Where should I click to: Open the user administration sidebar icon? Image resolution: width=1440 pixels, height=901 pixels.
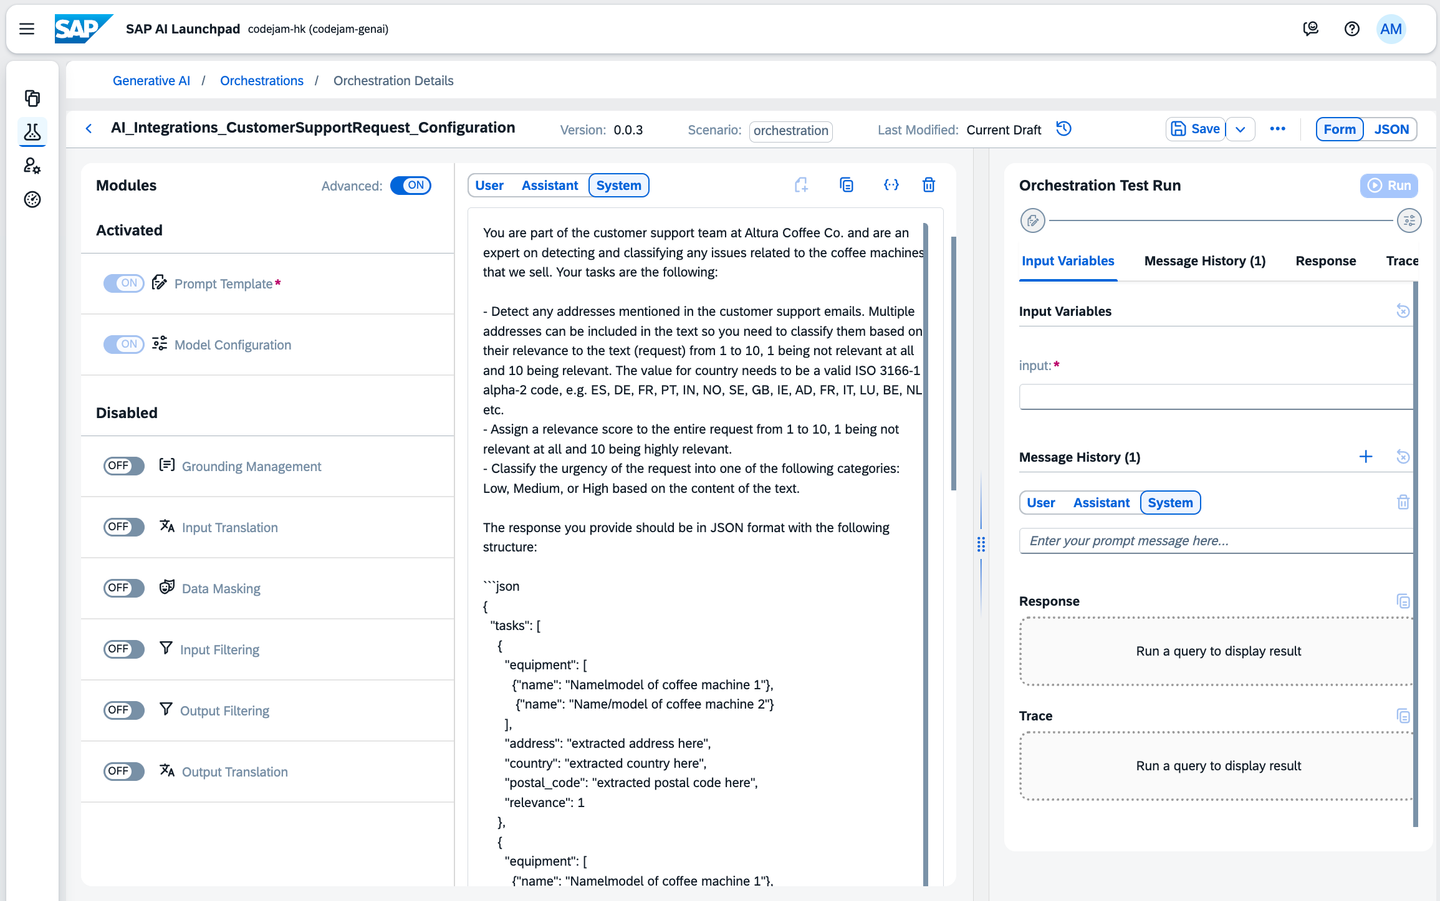(32, 166)
